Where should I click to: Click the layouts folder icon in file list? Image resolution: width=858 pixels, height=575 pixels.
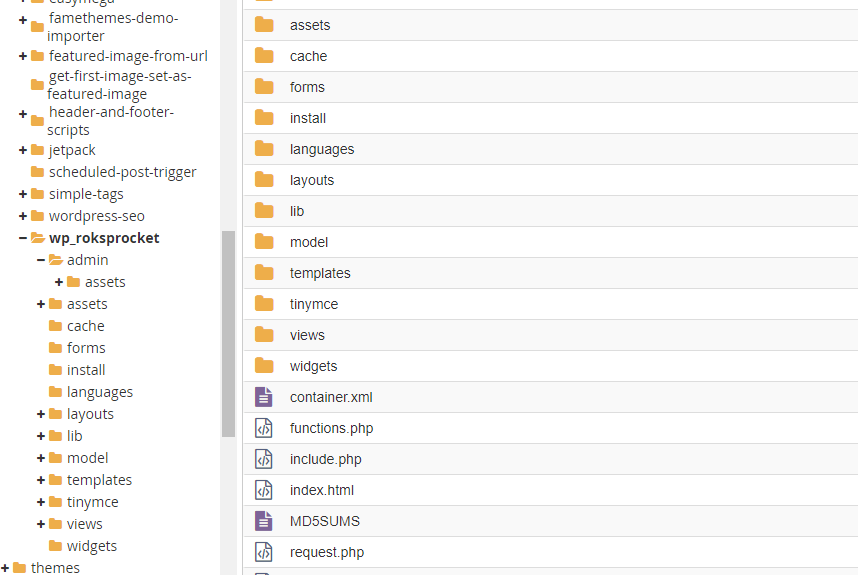tap(264, 179)
